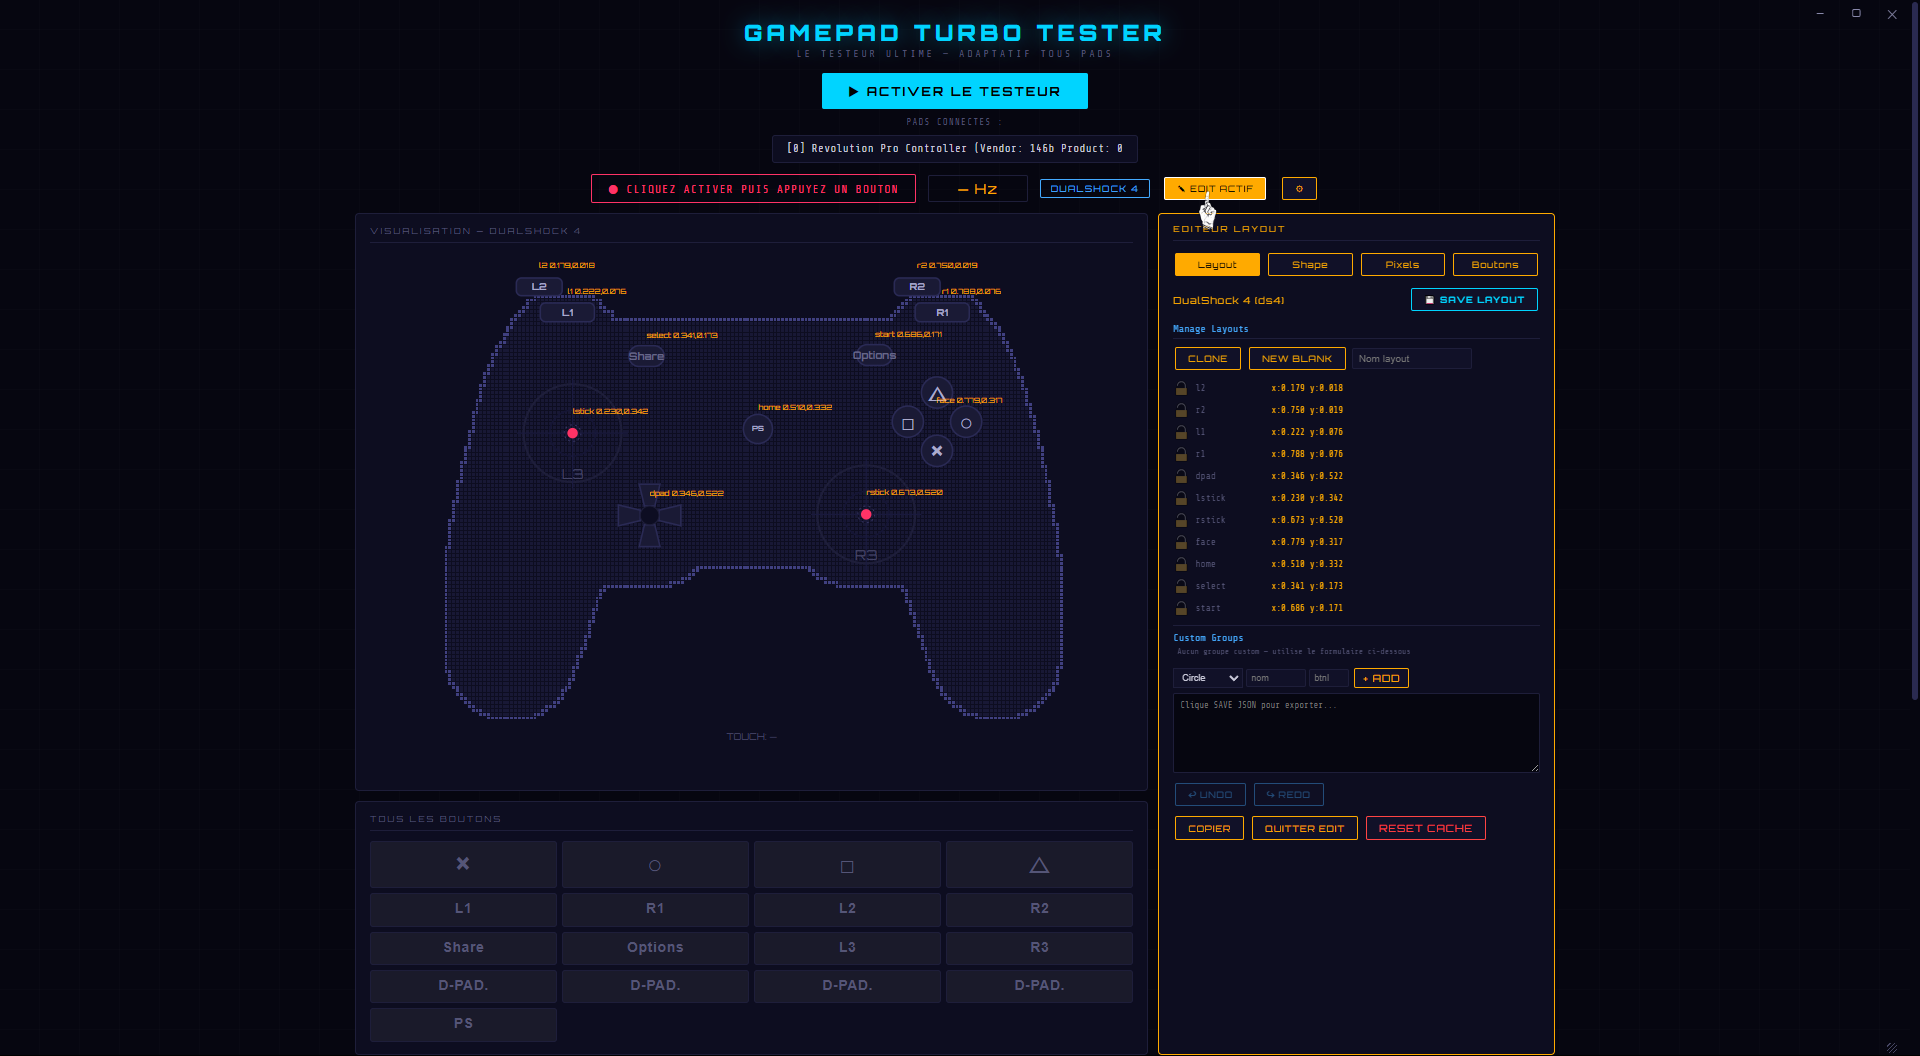The width and height of the screenshot is (1920, 1056).
Task: Click the square face button on controller
Action: (x=908, y=424)
